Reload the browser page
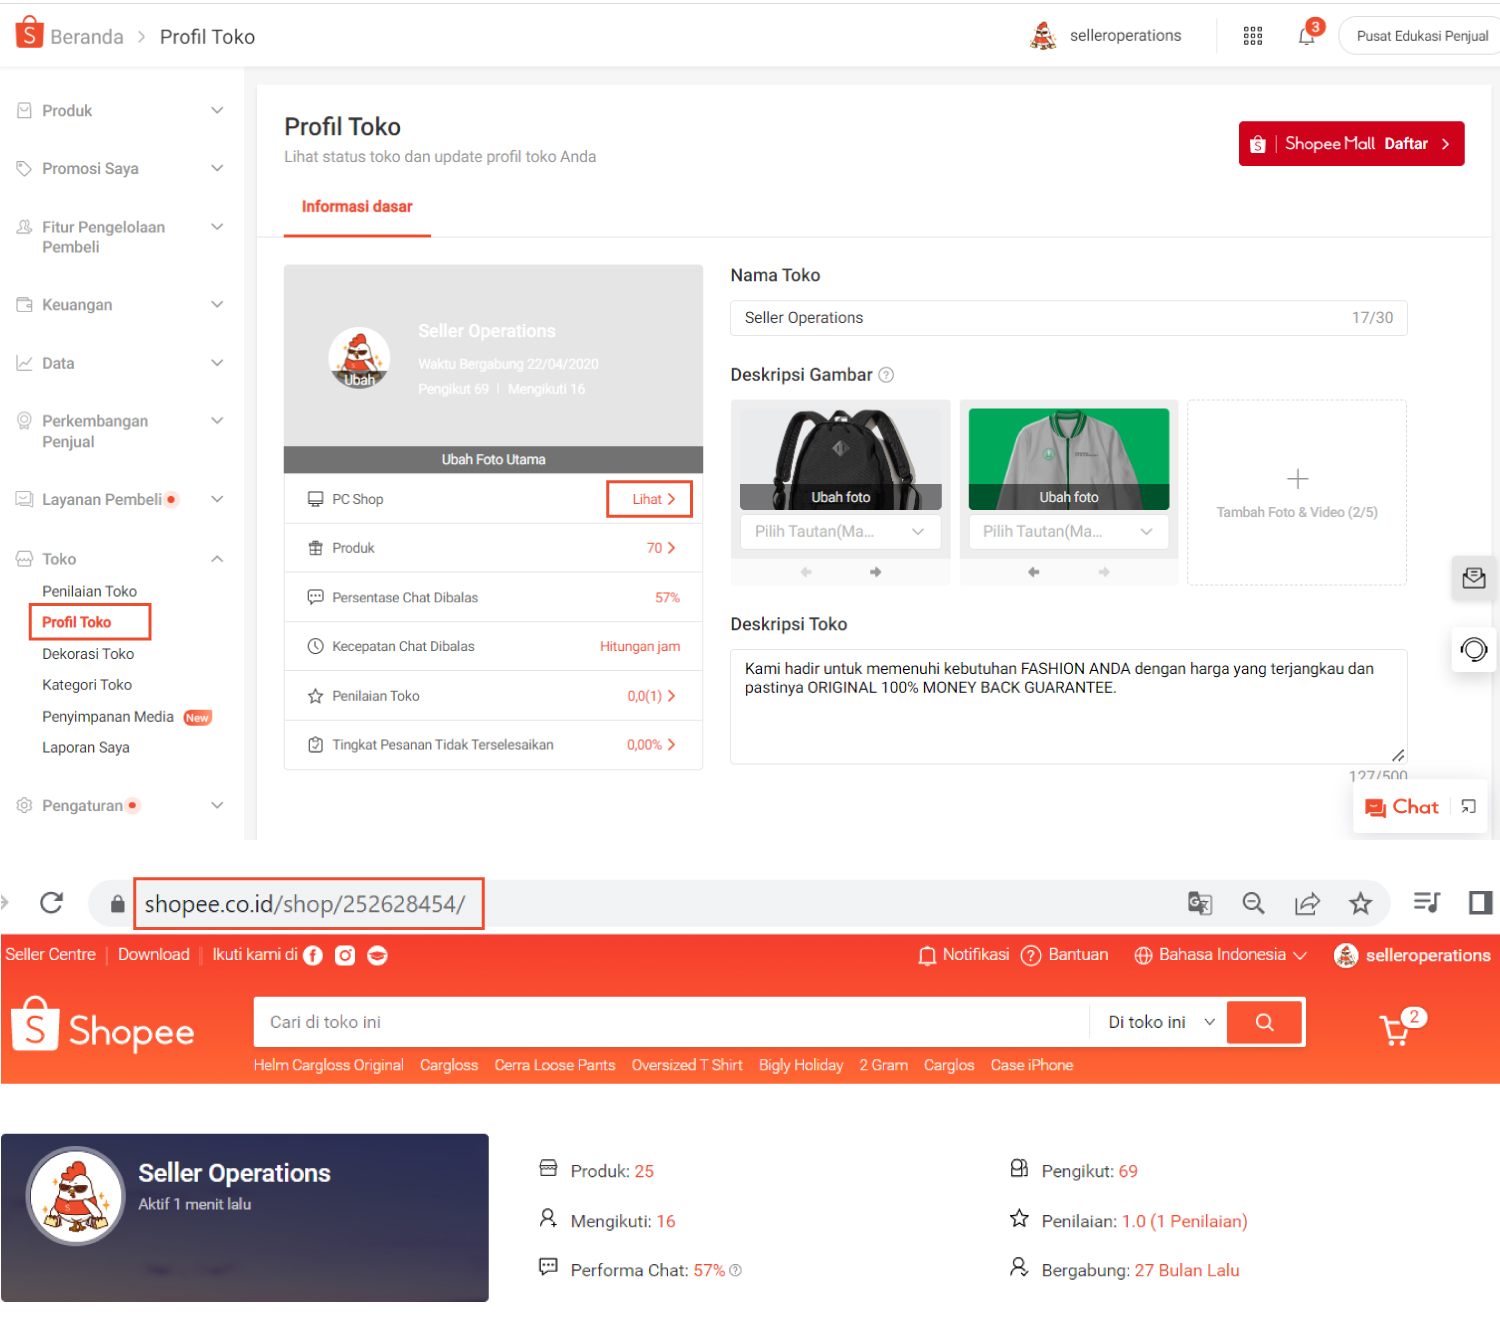Viewport: 1500px width, 1334px height. pos(52,903)
